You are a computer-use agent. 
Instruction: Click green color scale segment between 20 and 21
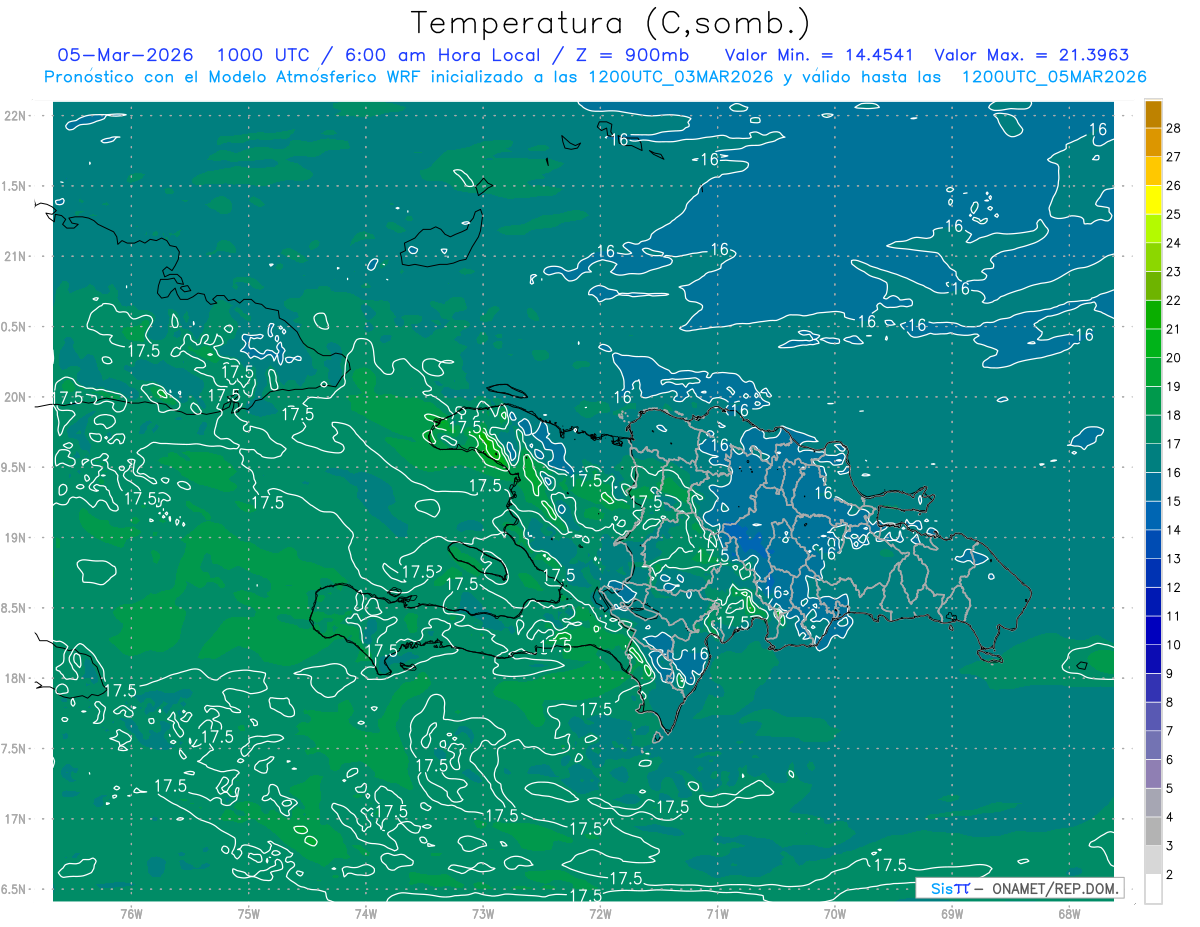[x=1153, y=343]
